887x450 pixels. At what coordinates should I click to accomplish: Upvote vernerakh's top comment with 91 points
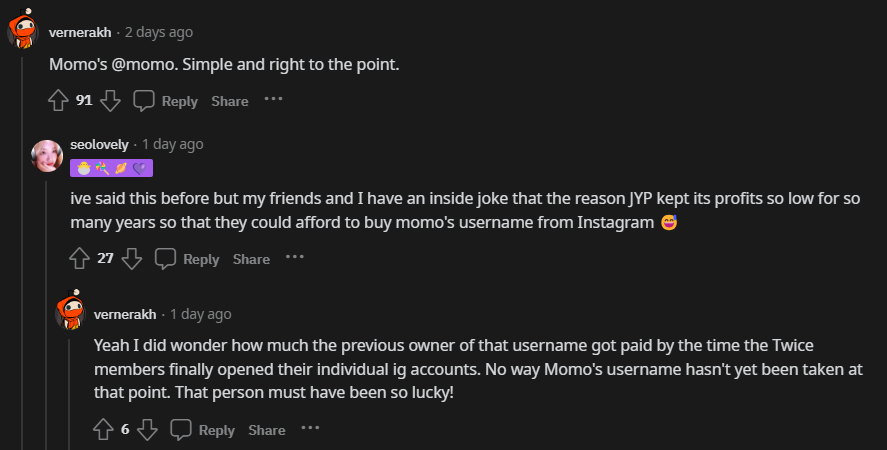[x=58, y=100]
